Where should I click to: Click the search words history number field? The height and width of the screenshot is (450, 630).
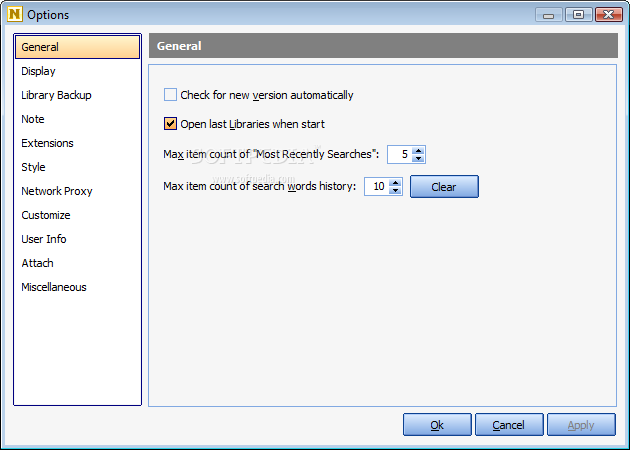376,187
